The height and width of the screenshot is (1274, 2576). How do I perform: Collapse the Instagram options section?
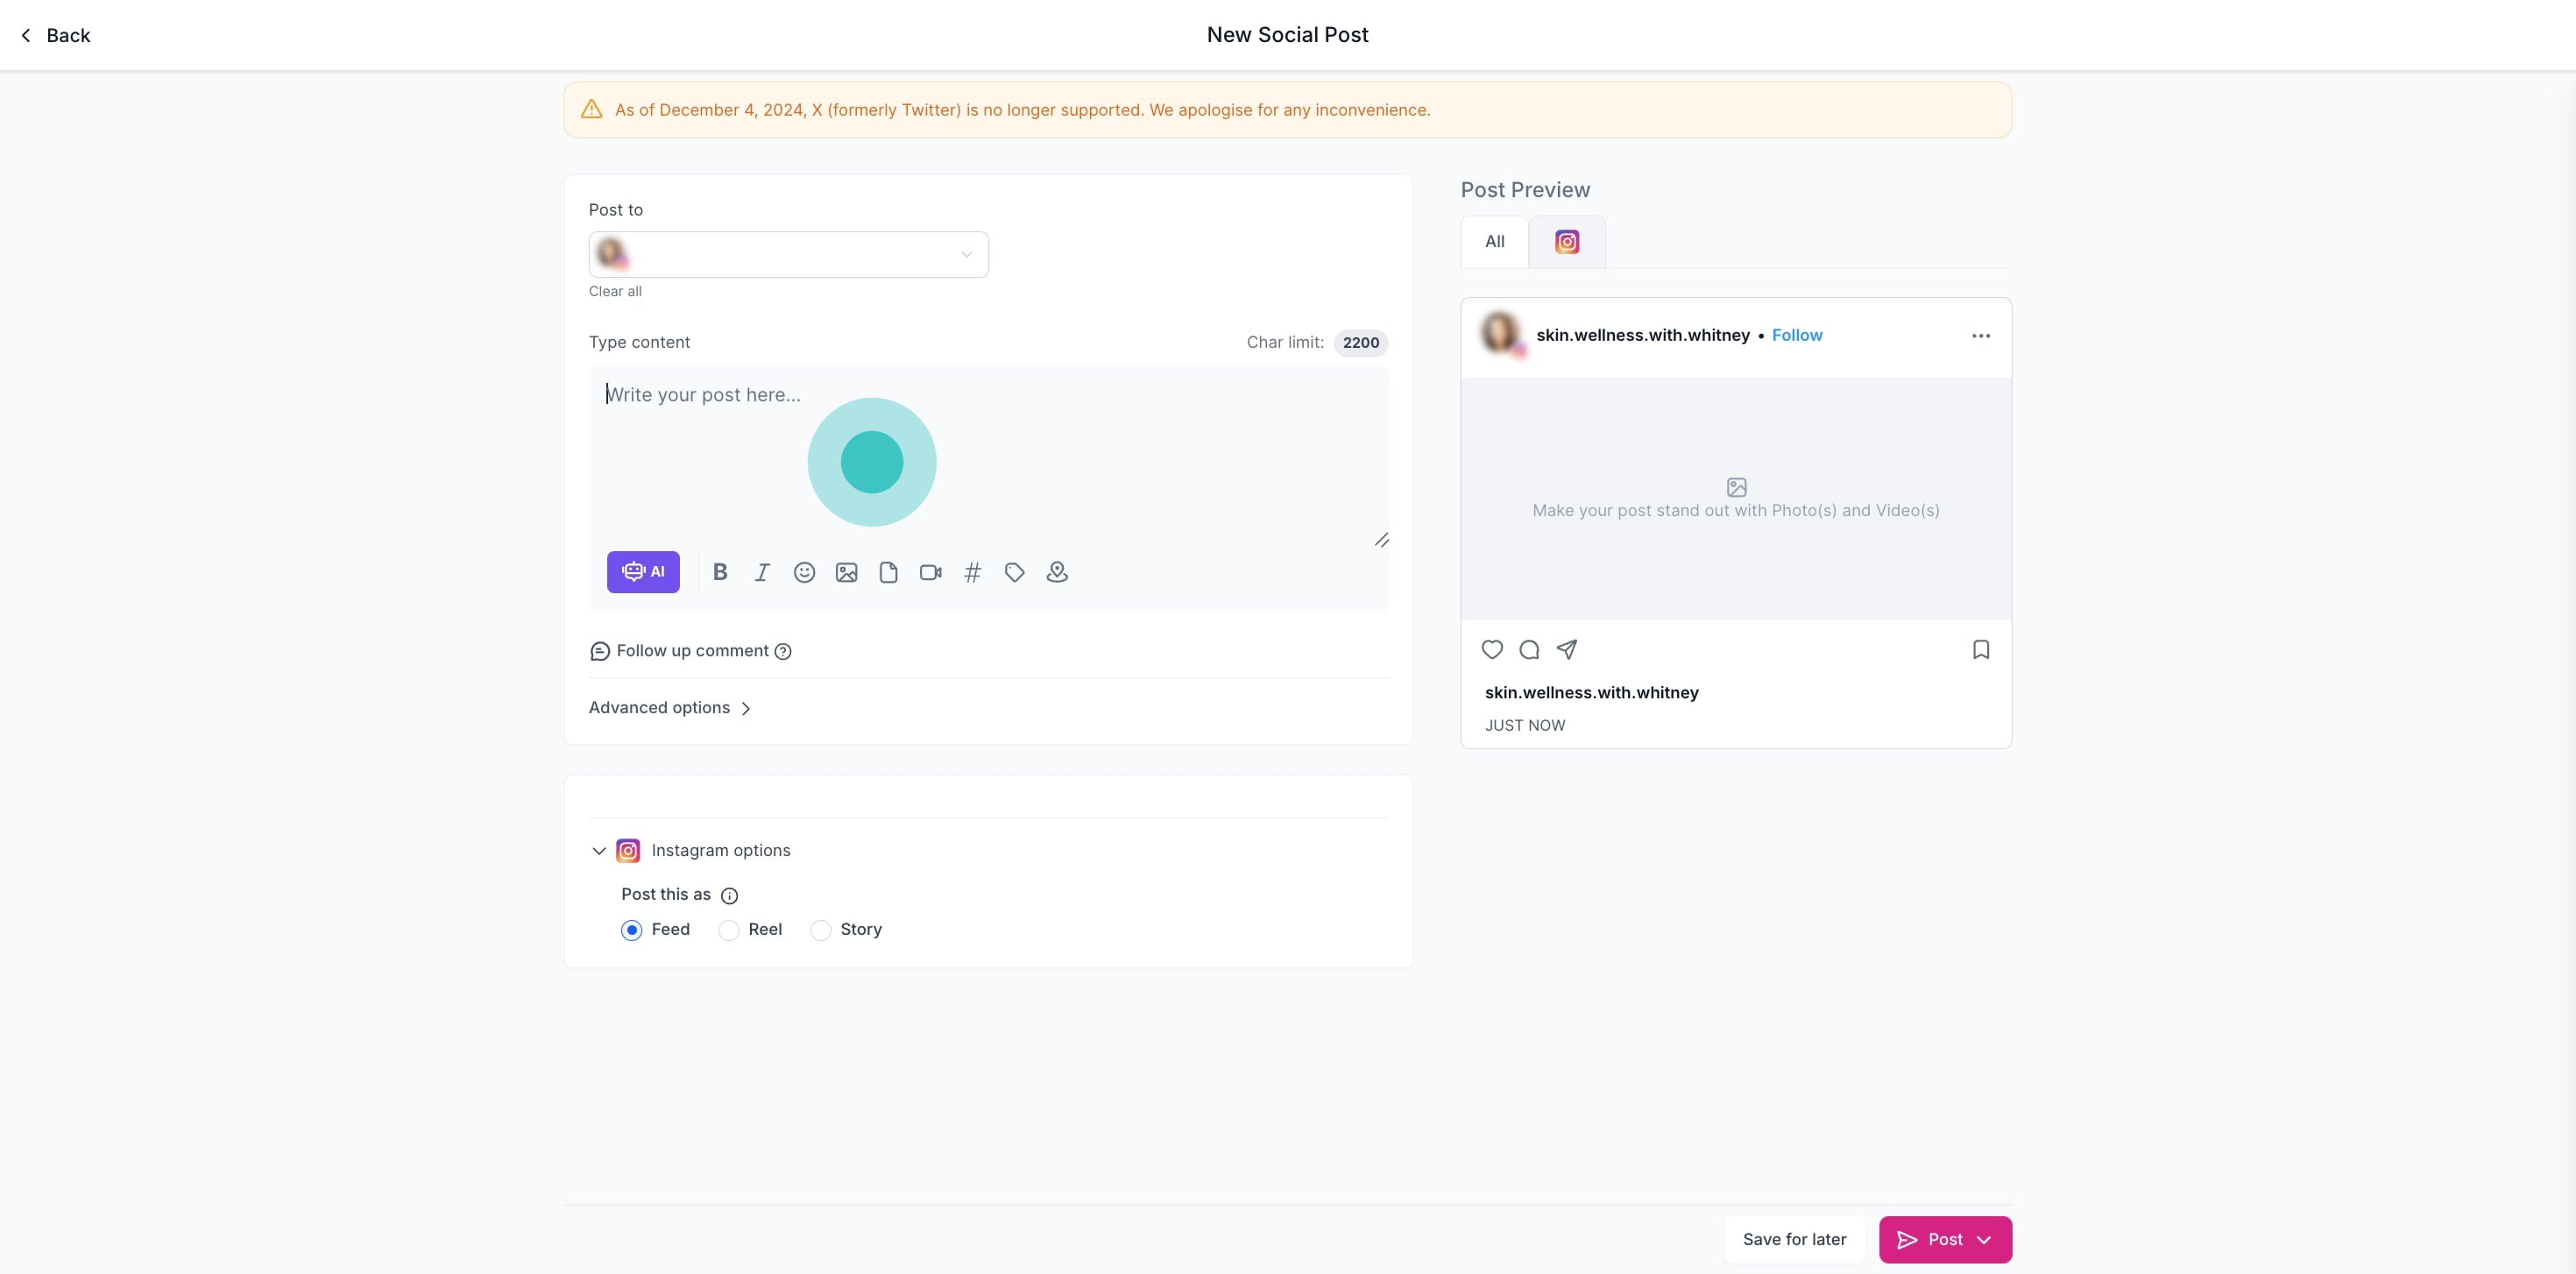click(599, 851)
